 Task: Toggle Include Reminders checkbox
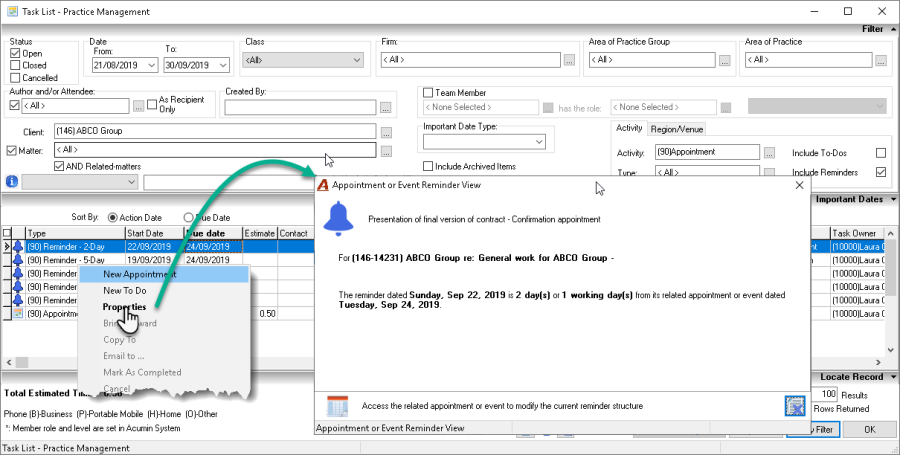(881, 172)
